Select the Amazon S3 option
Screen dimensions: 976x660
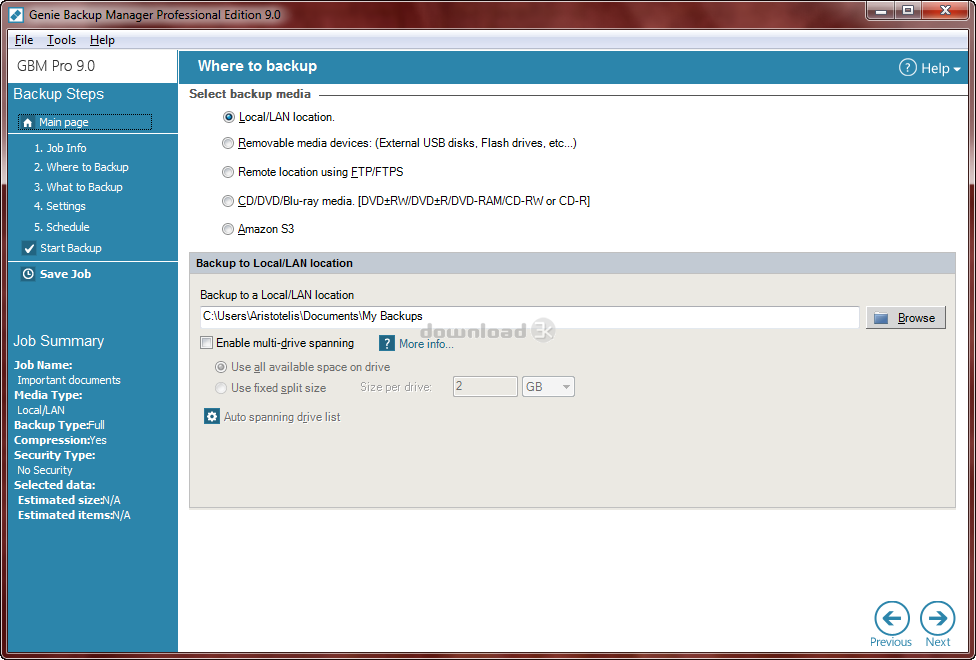point(228,229)
